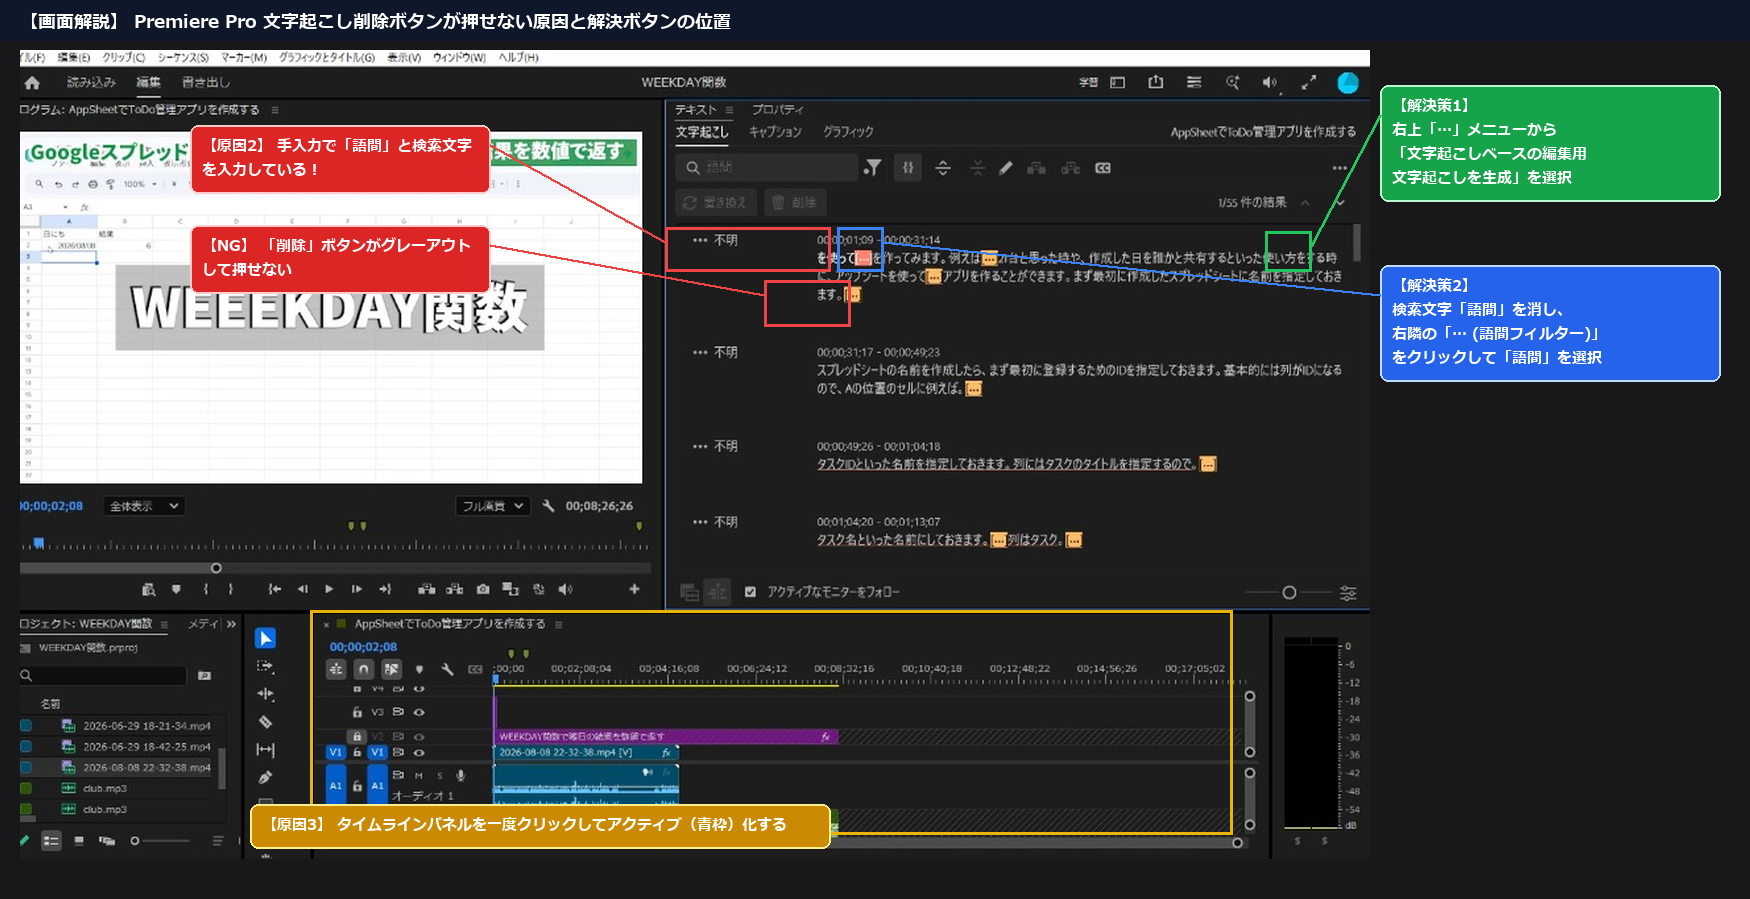This screenshot has width=1750, height=899.
Task: Toggle list view in project panel
Action: (x=51, y=841)
